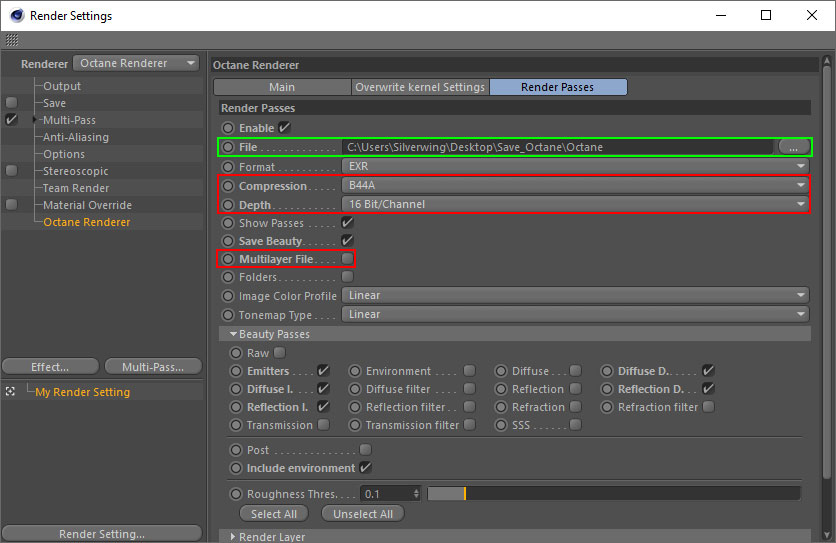Viewport: 836px width, 543px height.
Task: Click the animation circle beside Post
Action: 236,450
